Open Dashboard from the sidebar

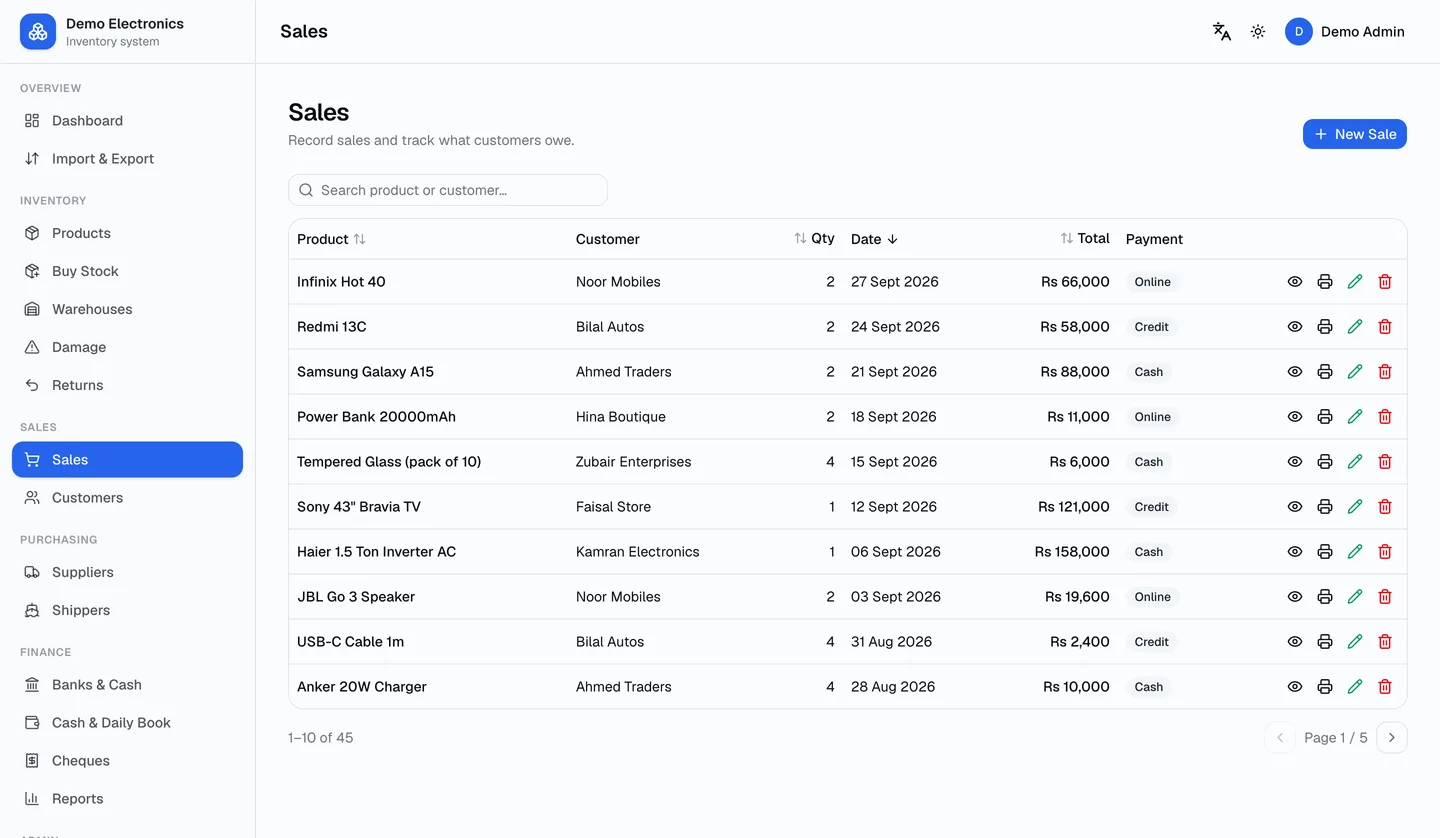[x=127, y=121]
